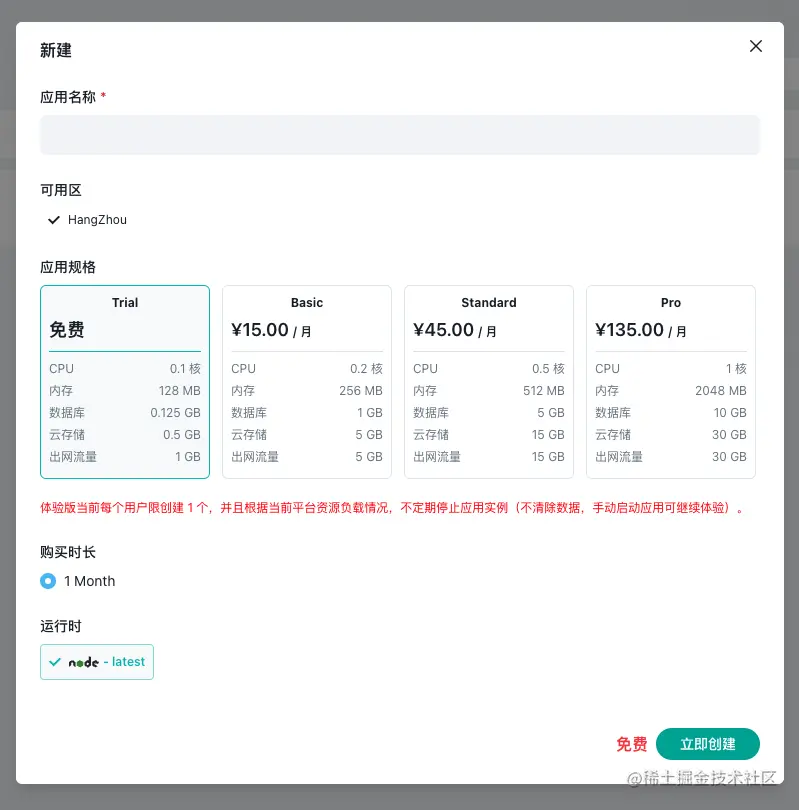Choose the Pro ¥135.00 plan card
Screen dimensions: 799x810
click(x=671, y=382)
